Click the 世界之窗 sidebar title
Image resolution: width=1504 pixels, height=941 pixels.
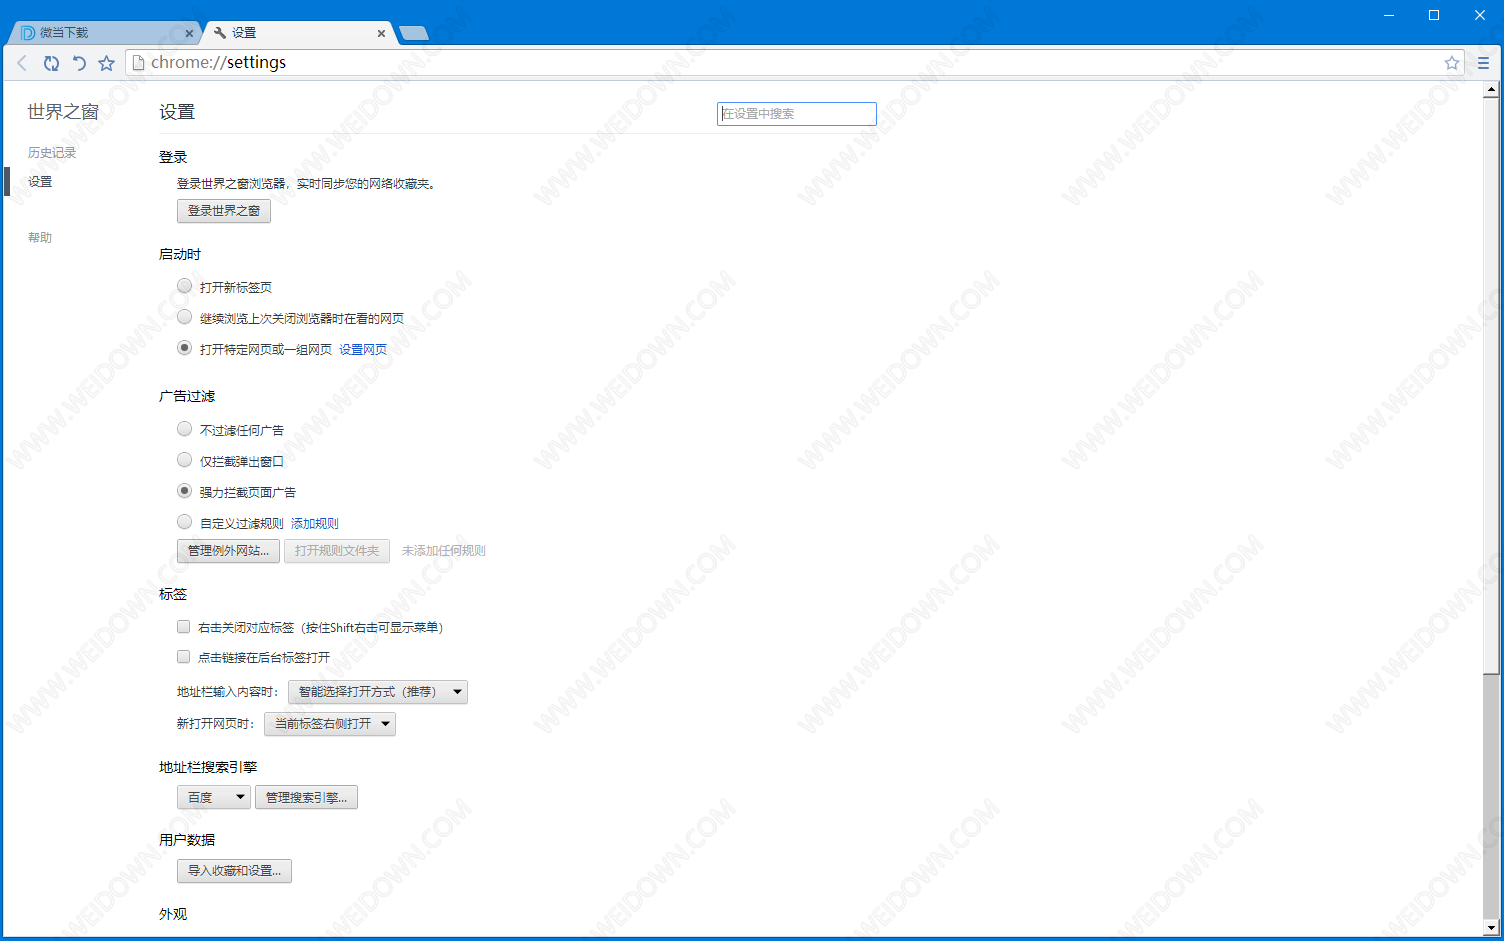pyautogui.click(x=63, y=112)
